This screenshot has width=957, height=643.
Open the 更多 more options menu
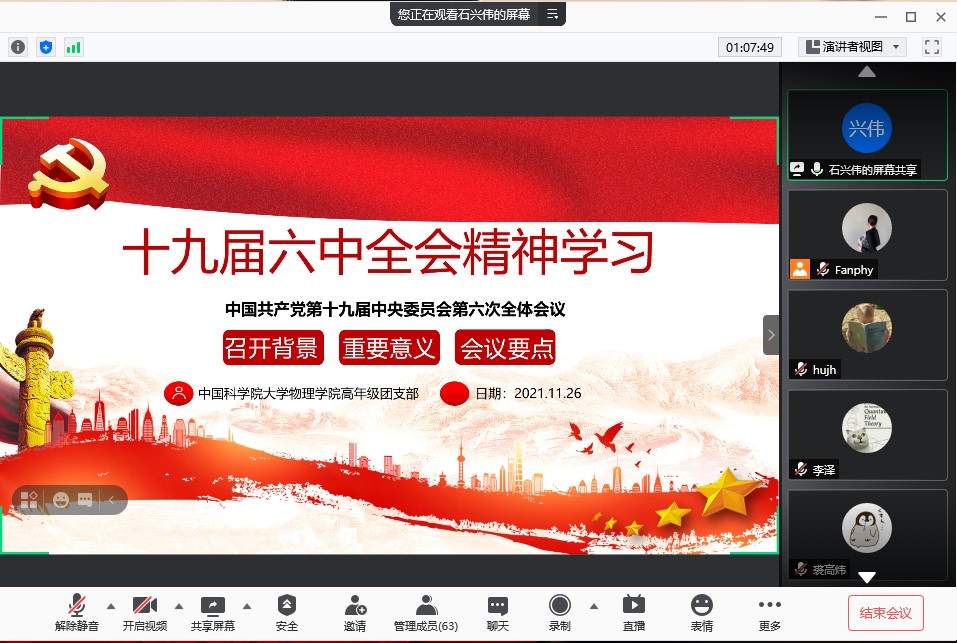pyautogui.click(x=769, y=613)
